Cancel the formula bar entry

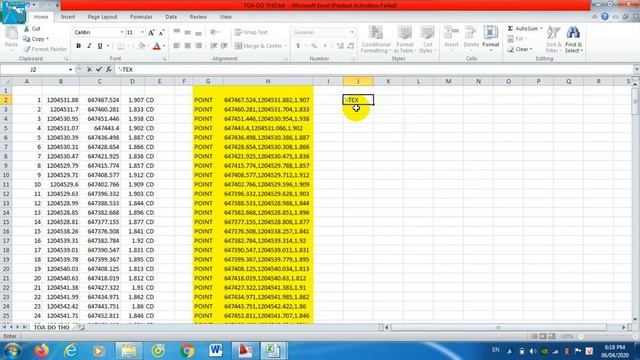pyautogui.click(x=89, y=69)
